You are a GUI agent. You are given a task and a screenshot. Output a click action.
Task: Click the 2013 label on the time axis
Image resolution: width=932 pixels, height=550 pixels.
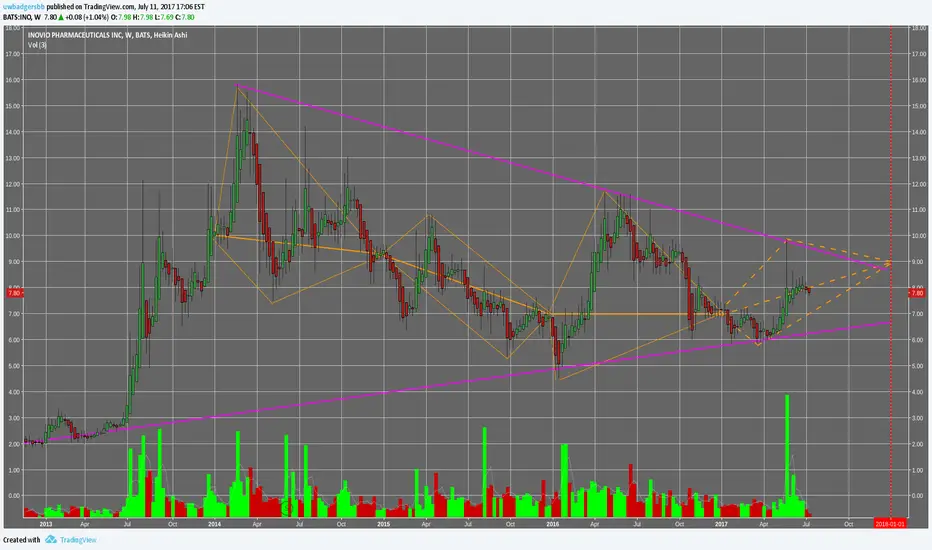click(46, 524)
